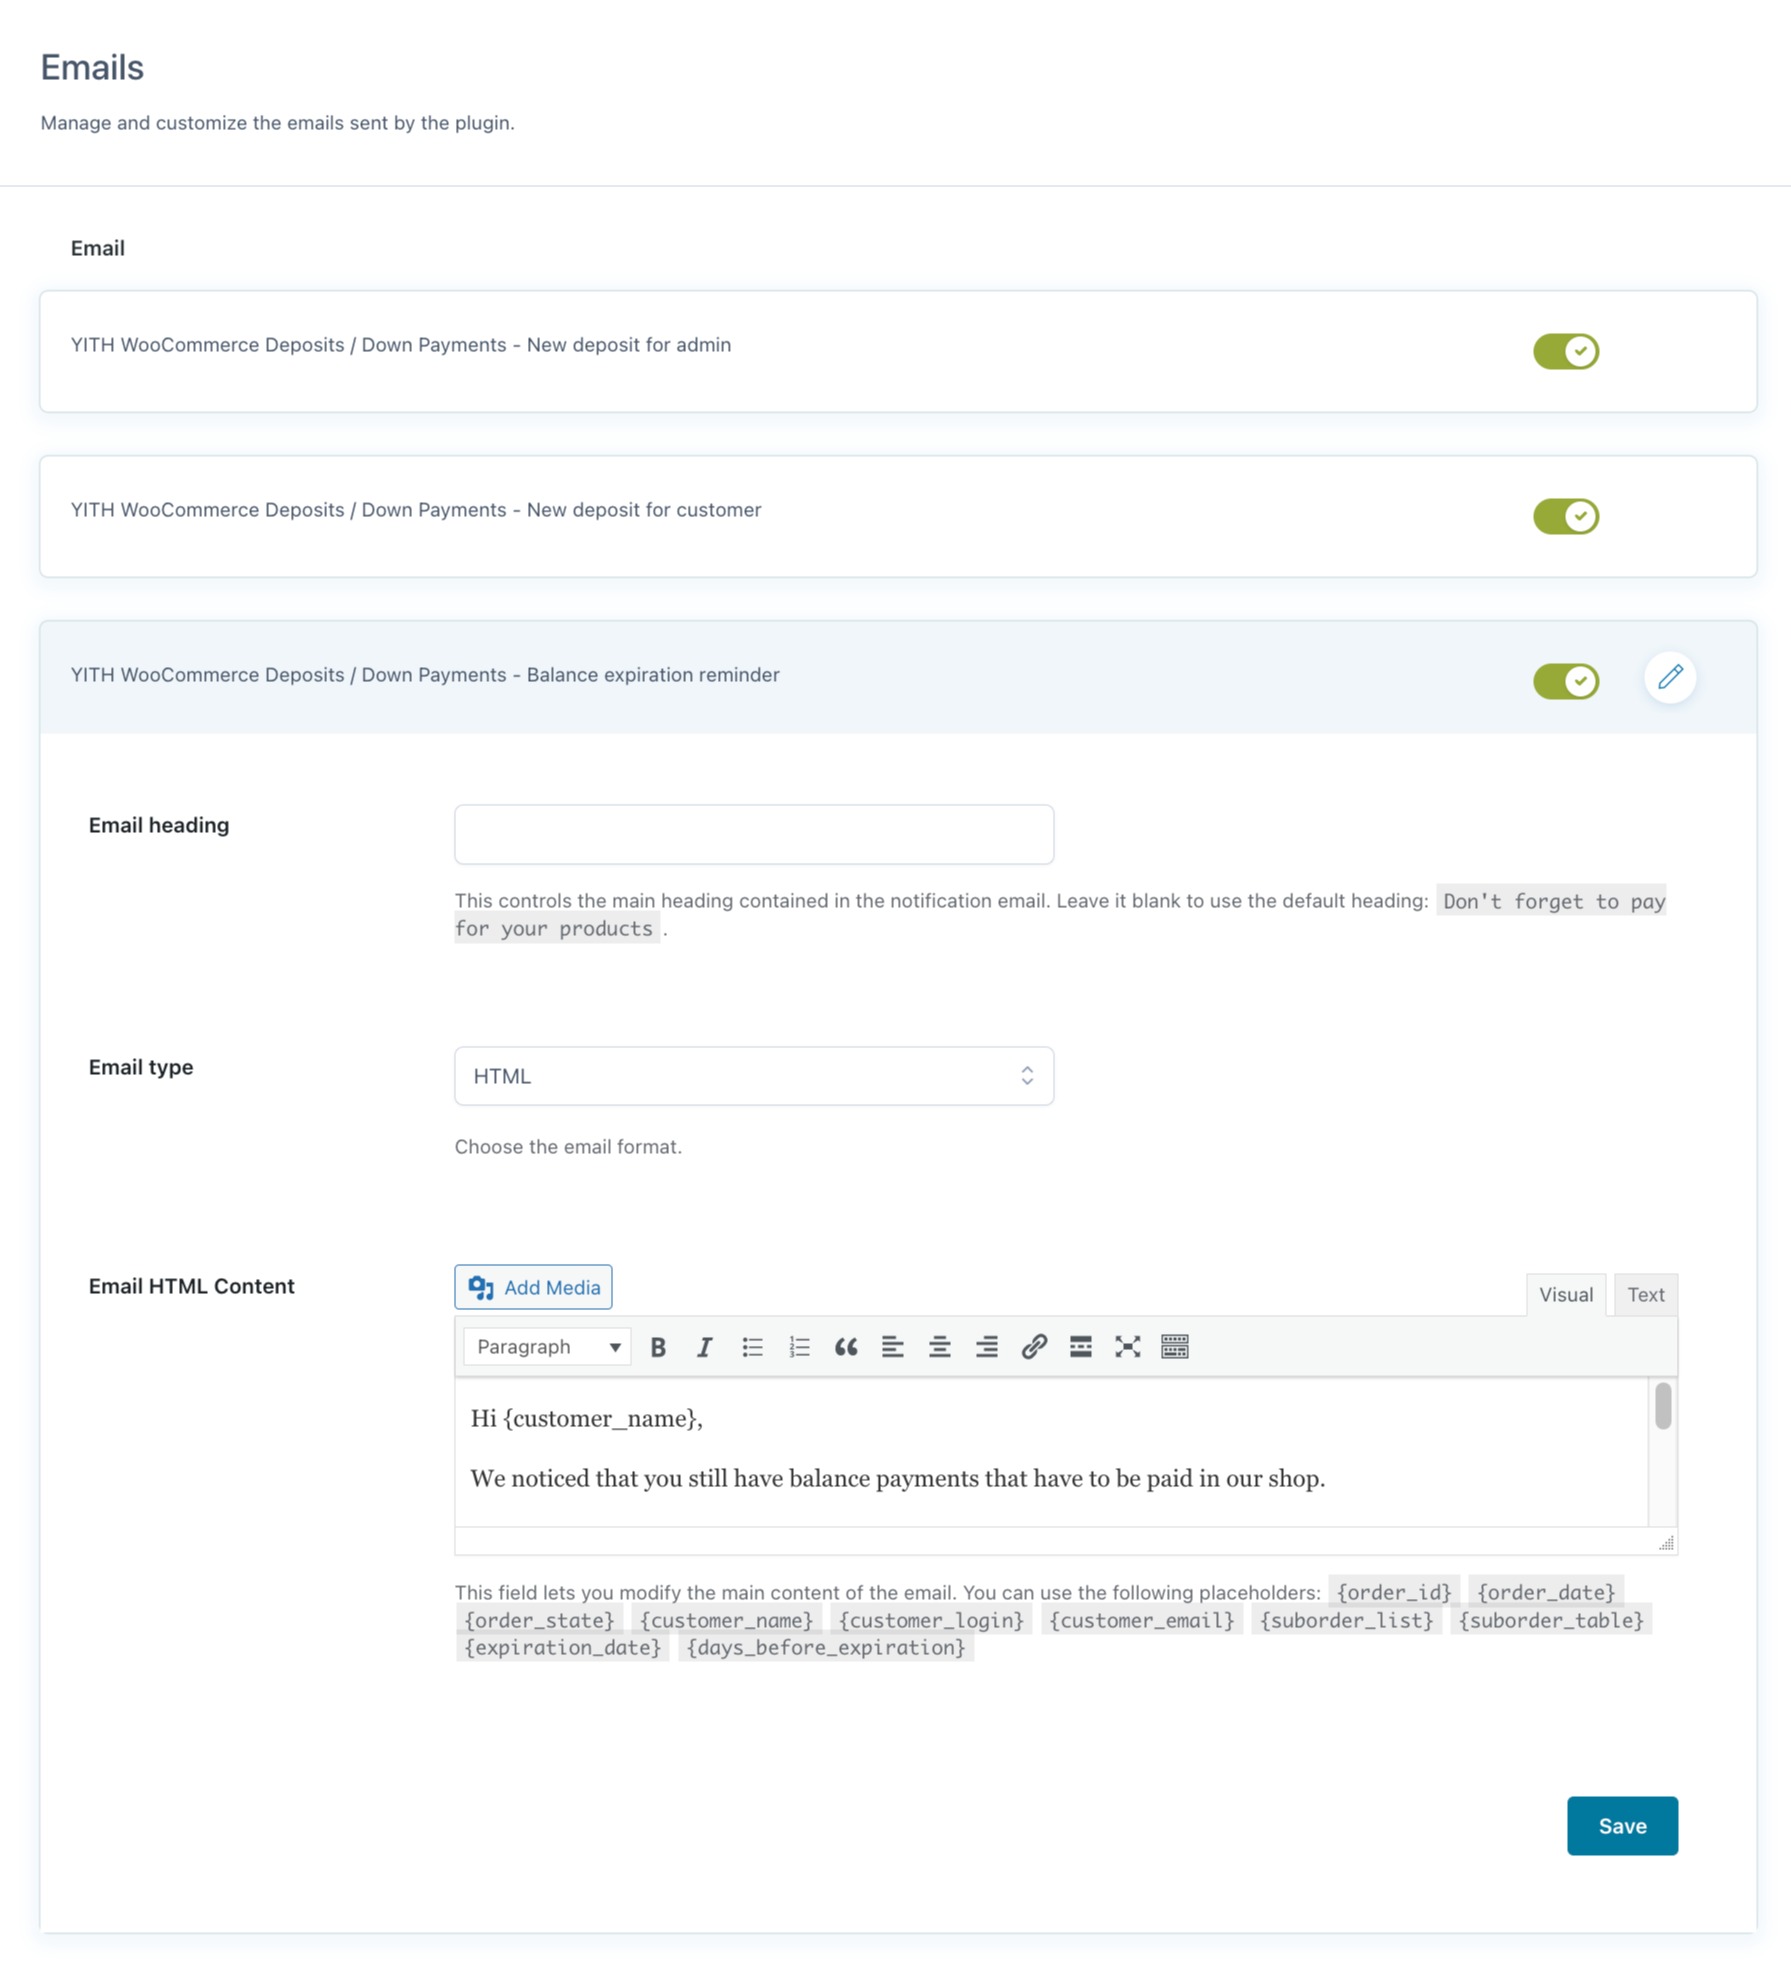Click the Add Media button
Image resolution: width=1791 pixels, height=1965 pixels.
[x=533, y=1287]
